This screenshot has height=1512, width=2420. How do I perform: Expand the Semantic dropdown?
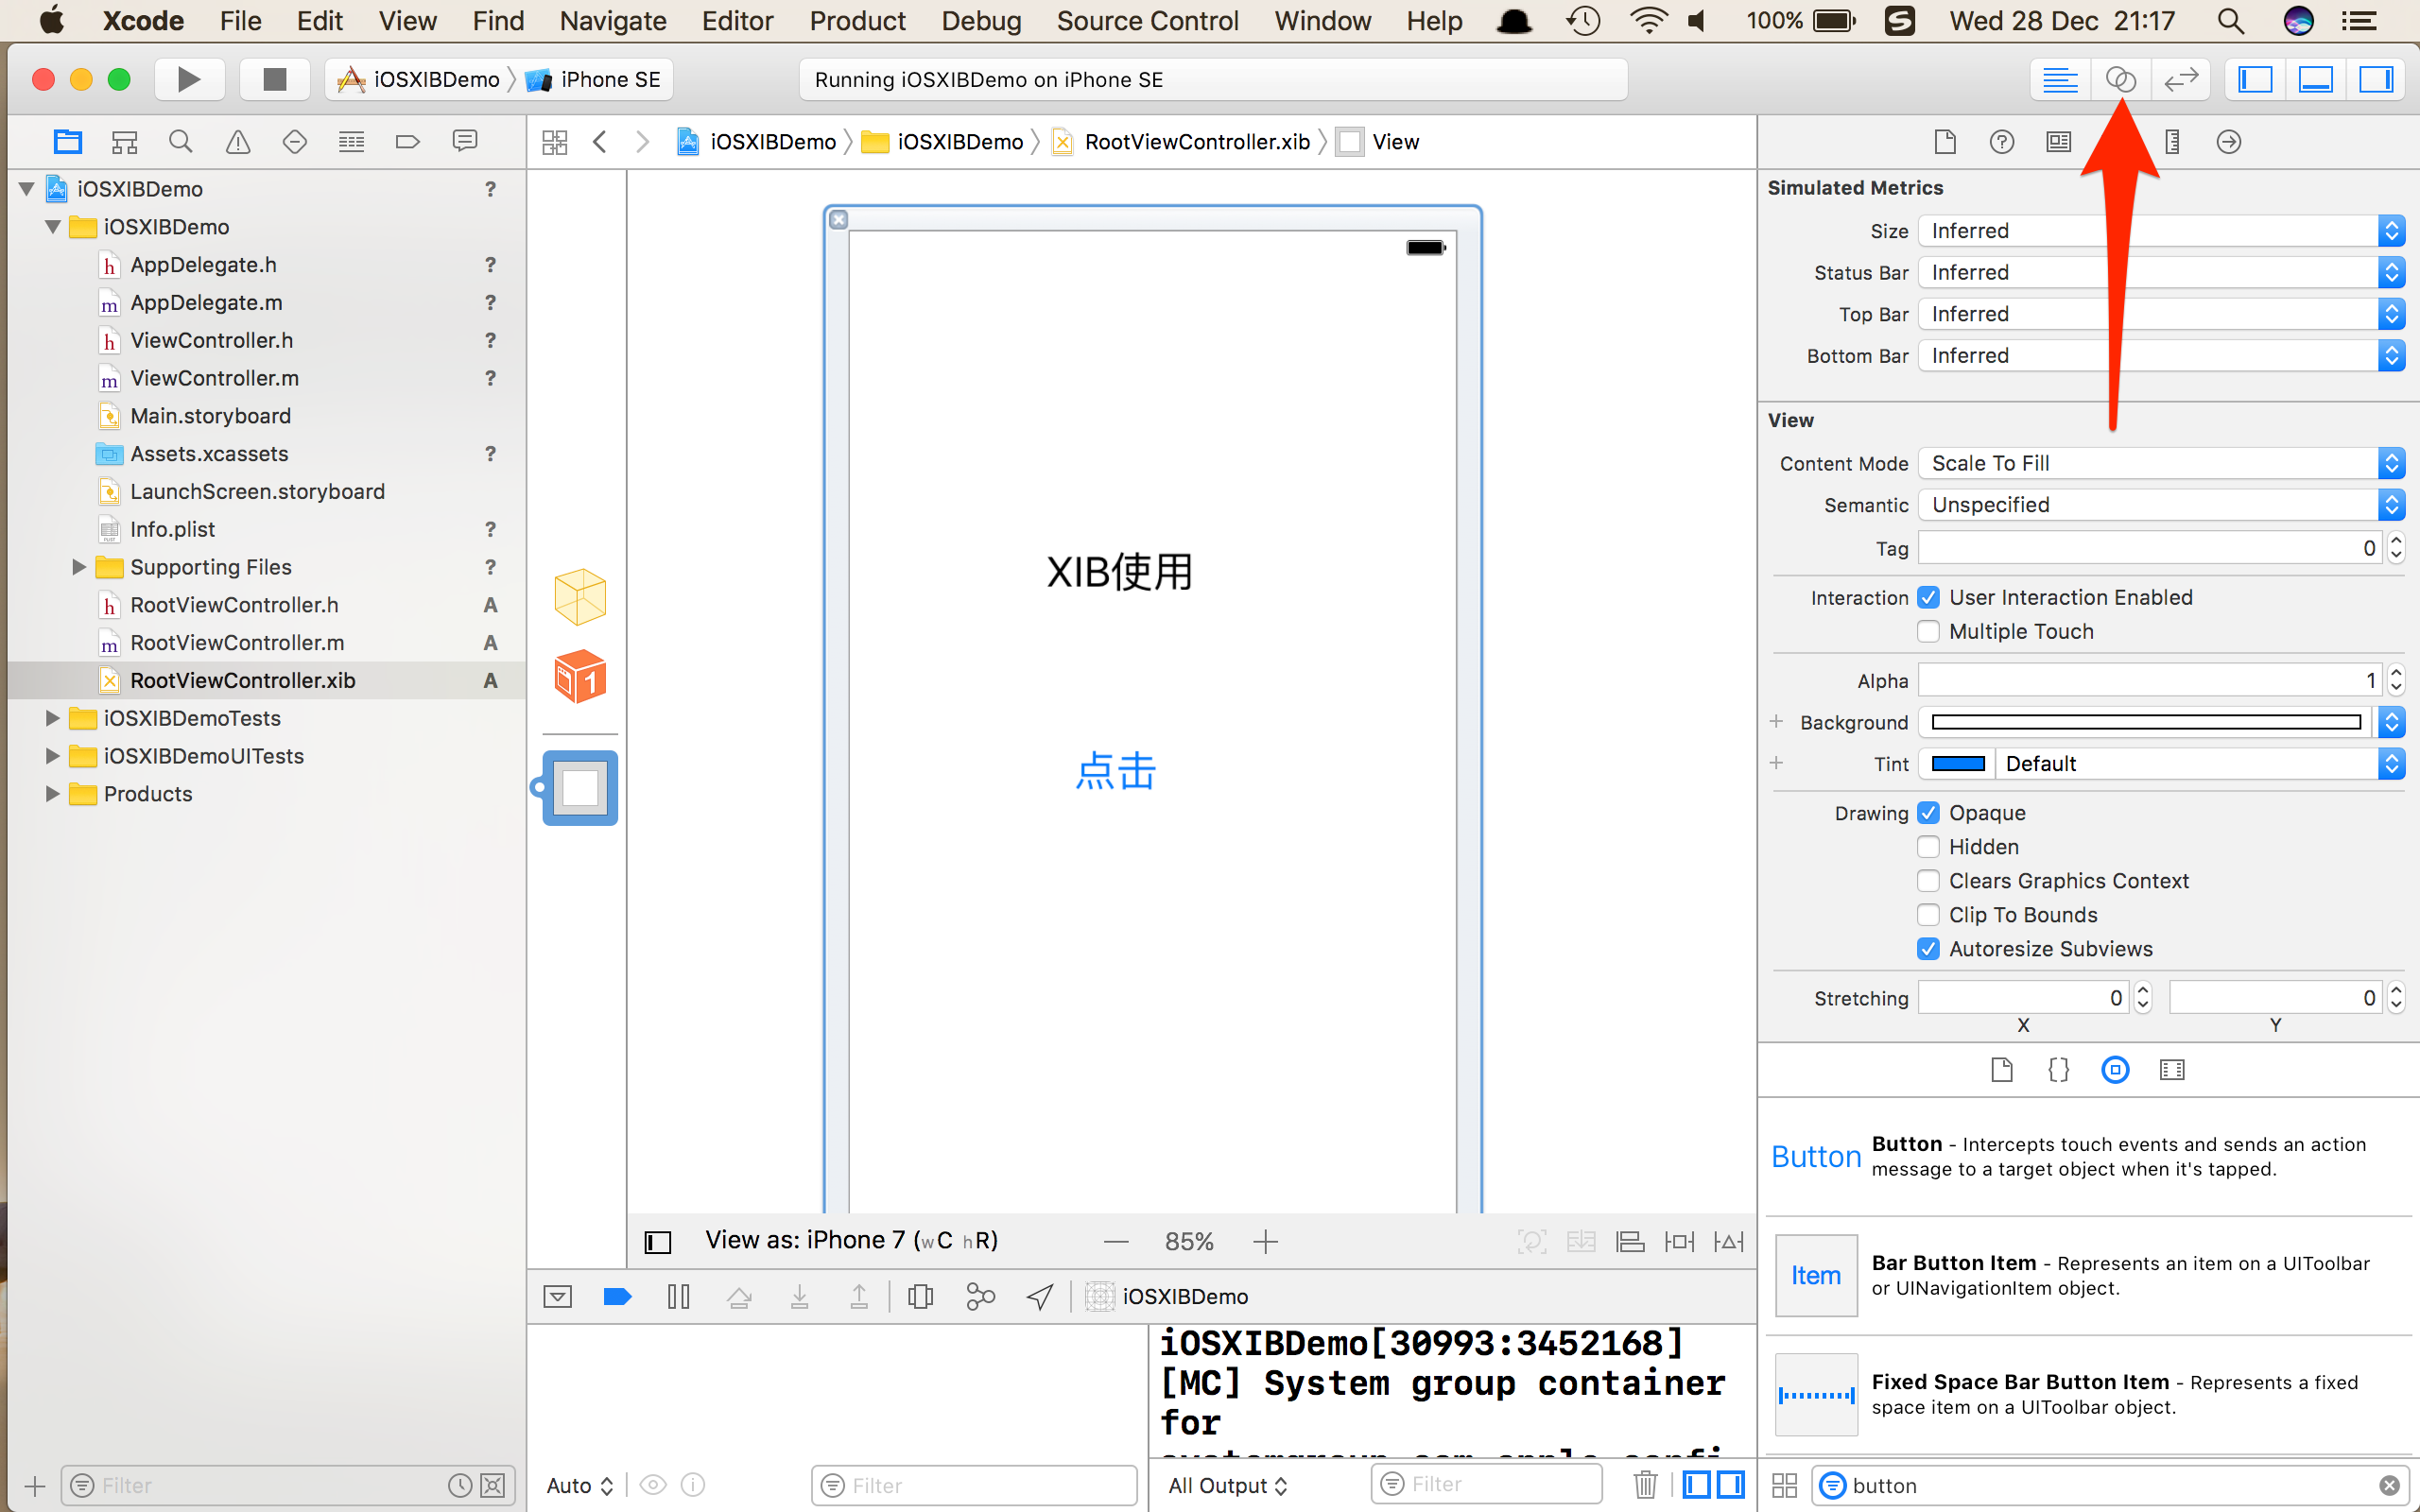click(2393, 504)
